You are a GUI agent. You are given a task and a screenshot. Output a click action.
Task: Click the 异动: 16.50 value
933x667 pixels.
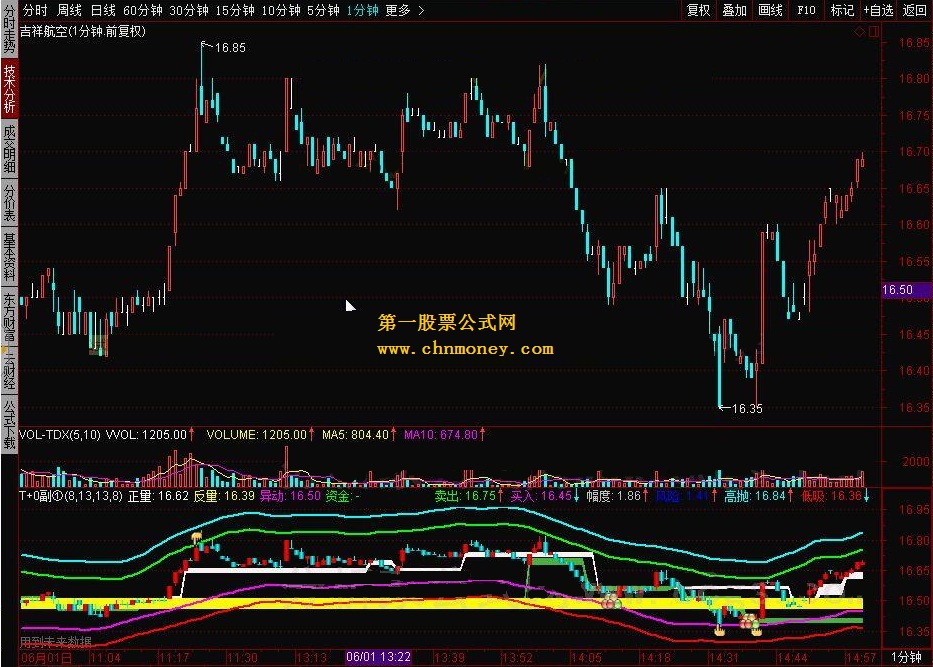290,496
